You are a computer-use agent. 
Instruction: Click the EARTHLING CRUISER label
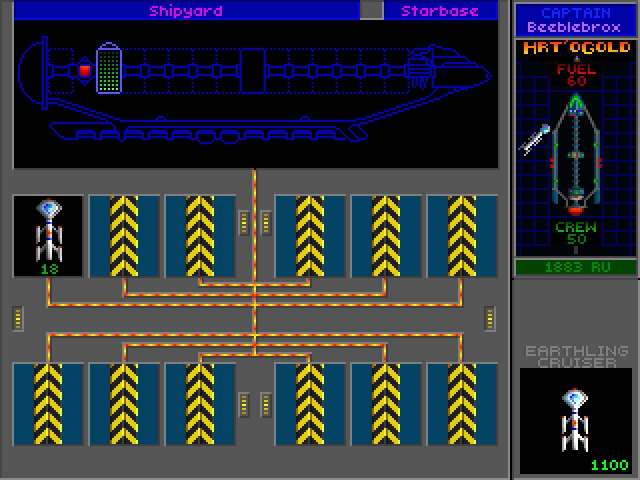click(577, 356)
